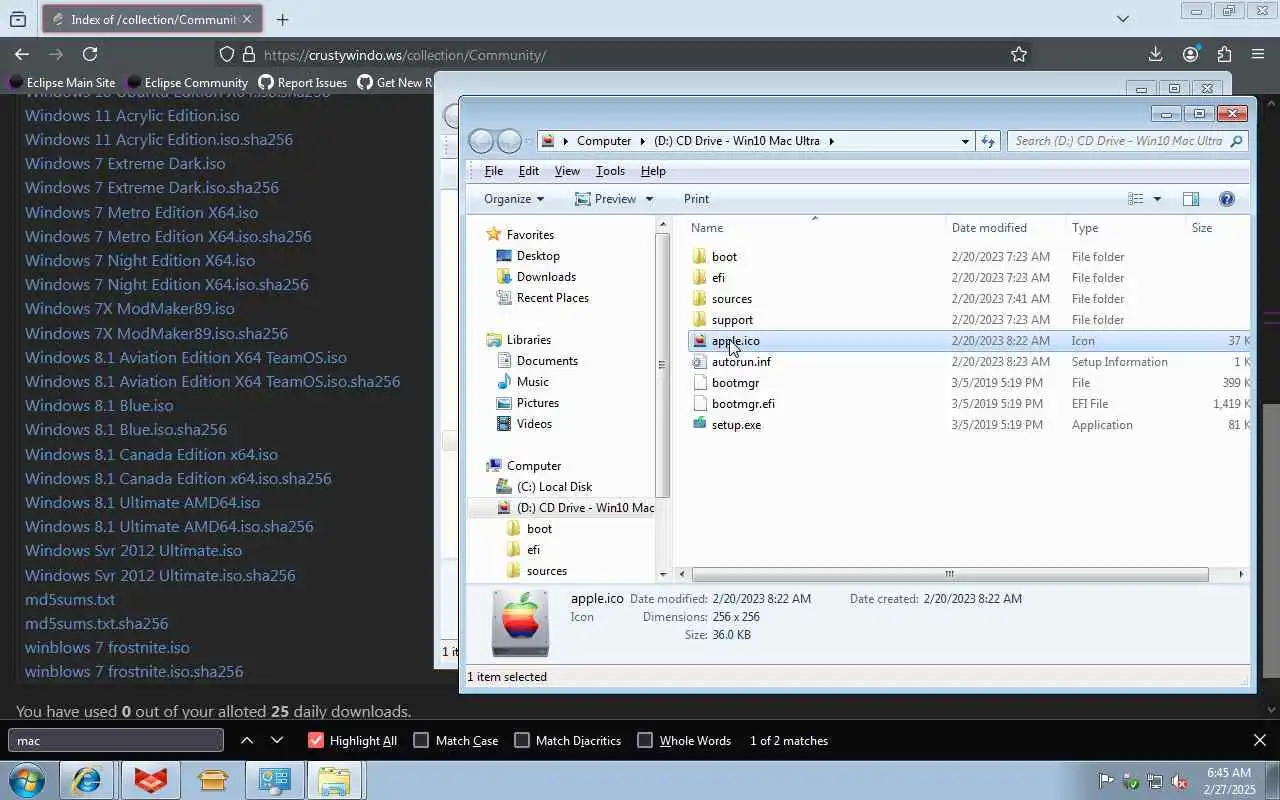Click the autorun.inf file icon
Screen dimensions: 1280x800
pyautogui.click(x=700, y=362)
